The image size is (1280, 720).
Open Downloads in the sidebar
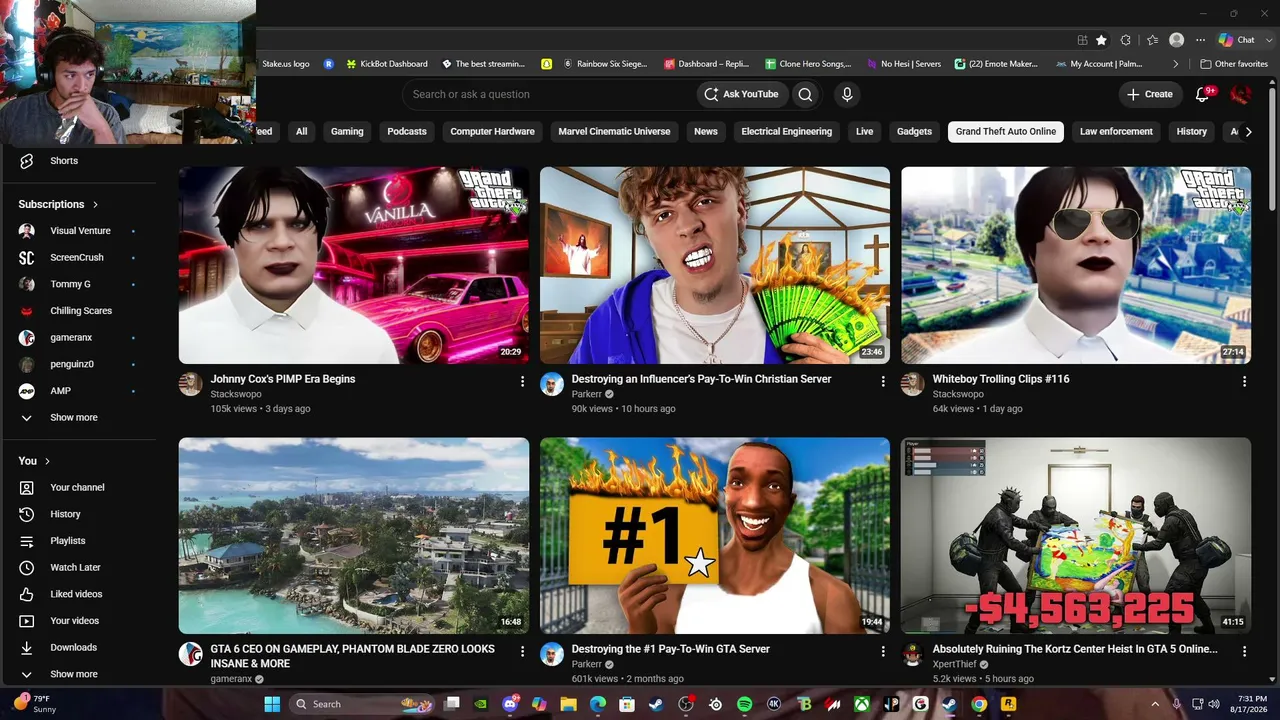(73, 648)
